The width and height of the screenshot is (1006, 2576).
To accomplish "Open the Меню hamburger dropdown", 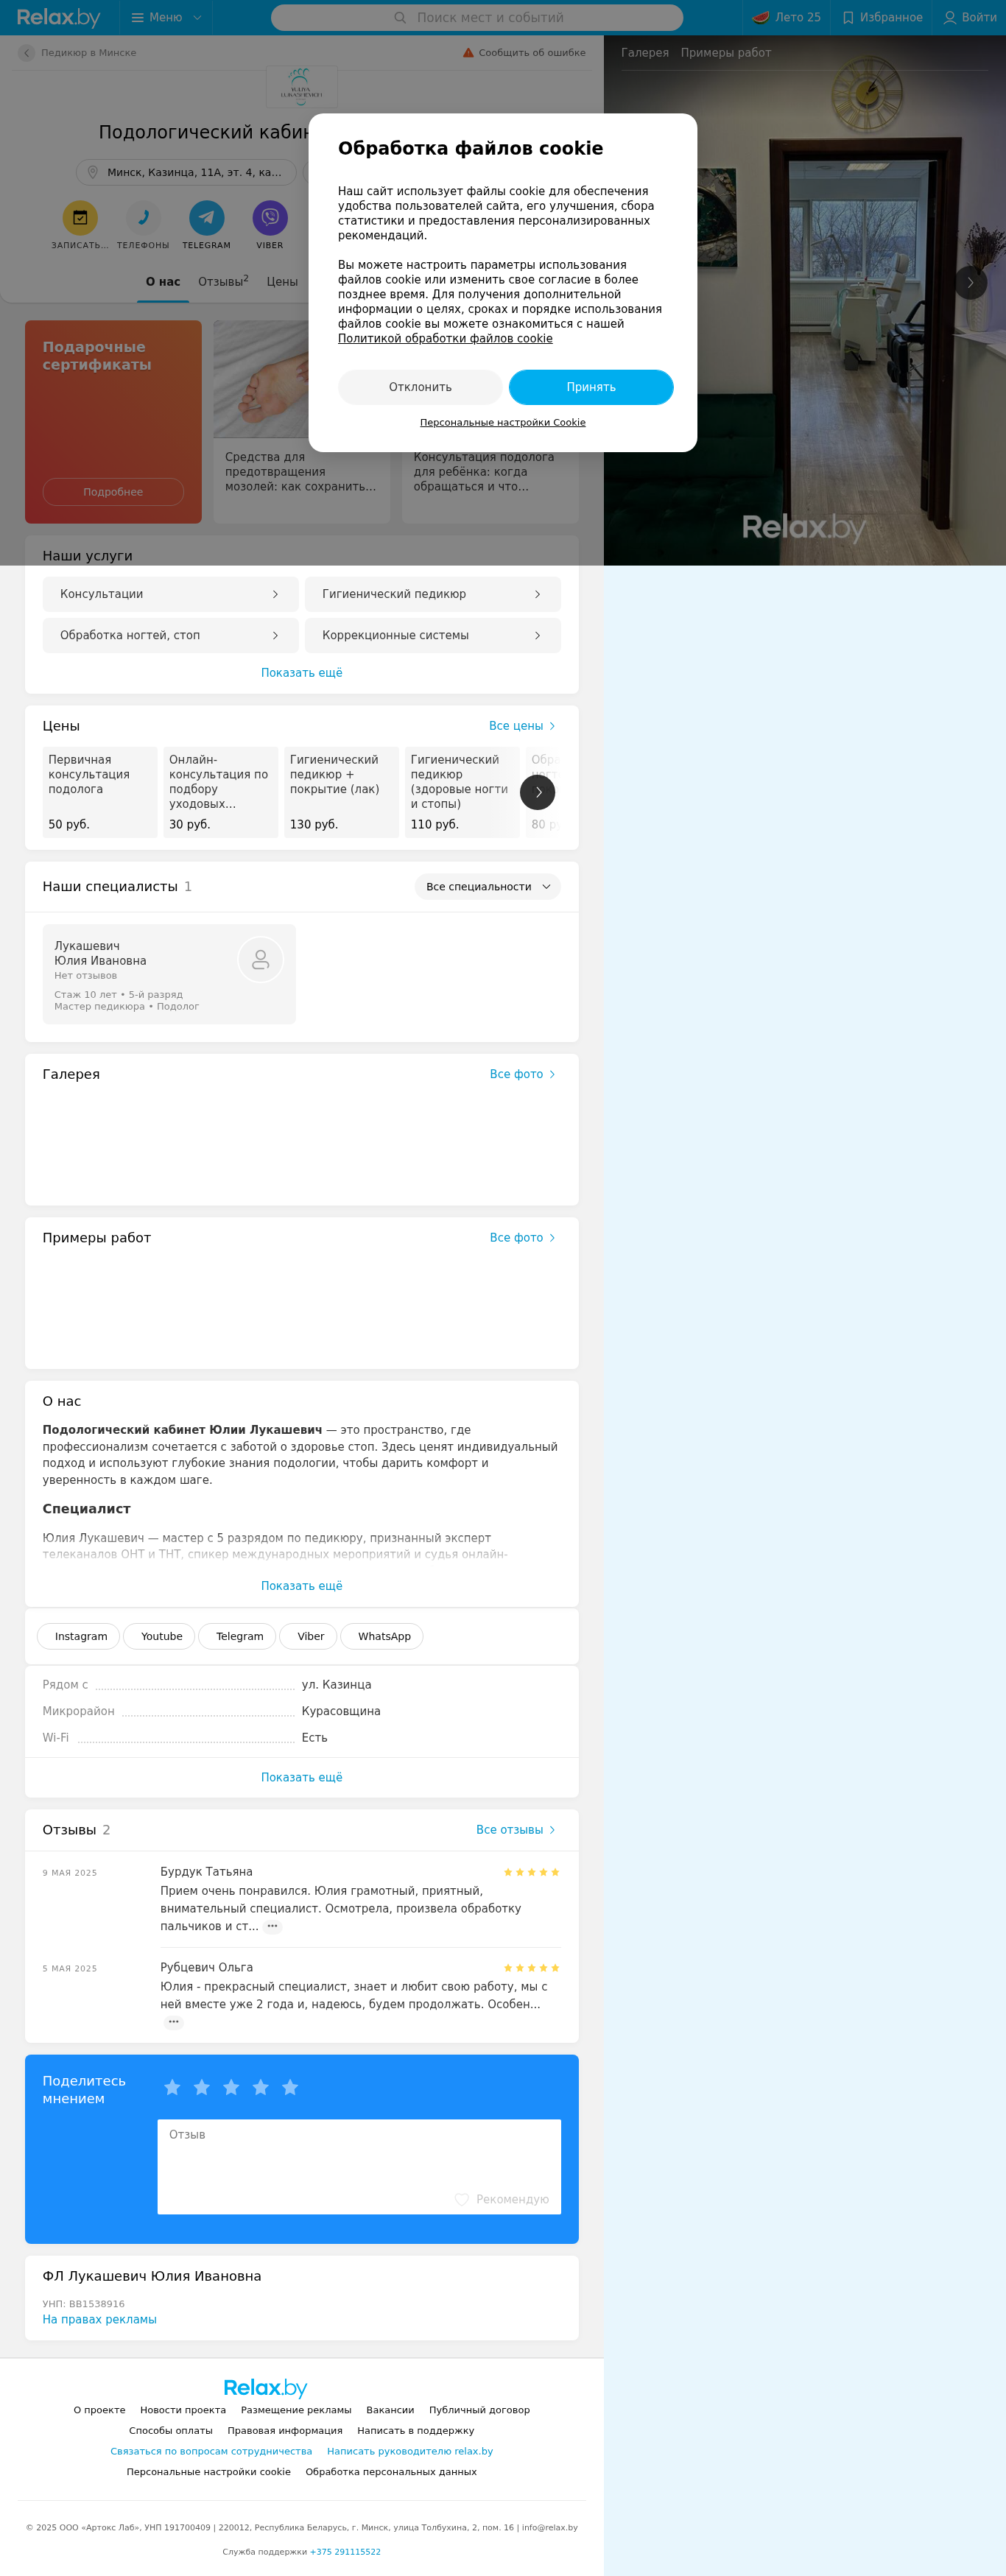I will [x=166, y=17].
